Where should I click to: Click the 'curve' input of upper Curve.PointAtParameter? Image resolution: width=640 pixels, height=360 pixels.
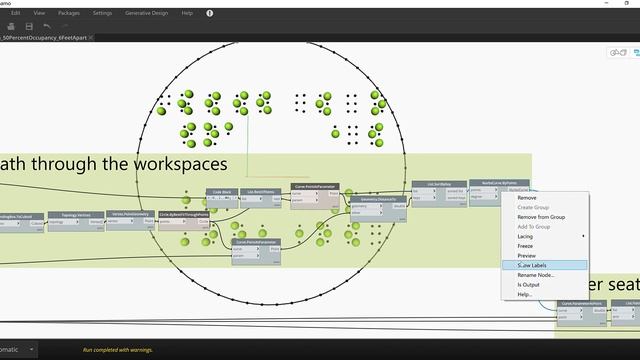[304, 193]
